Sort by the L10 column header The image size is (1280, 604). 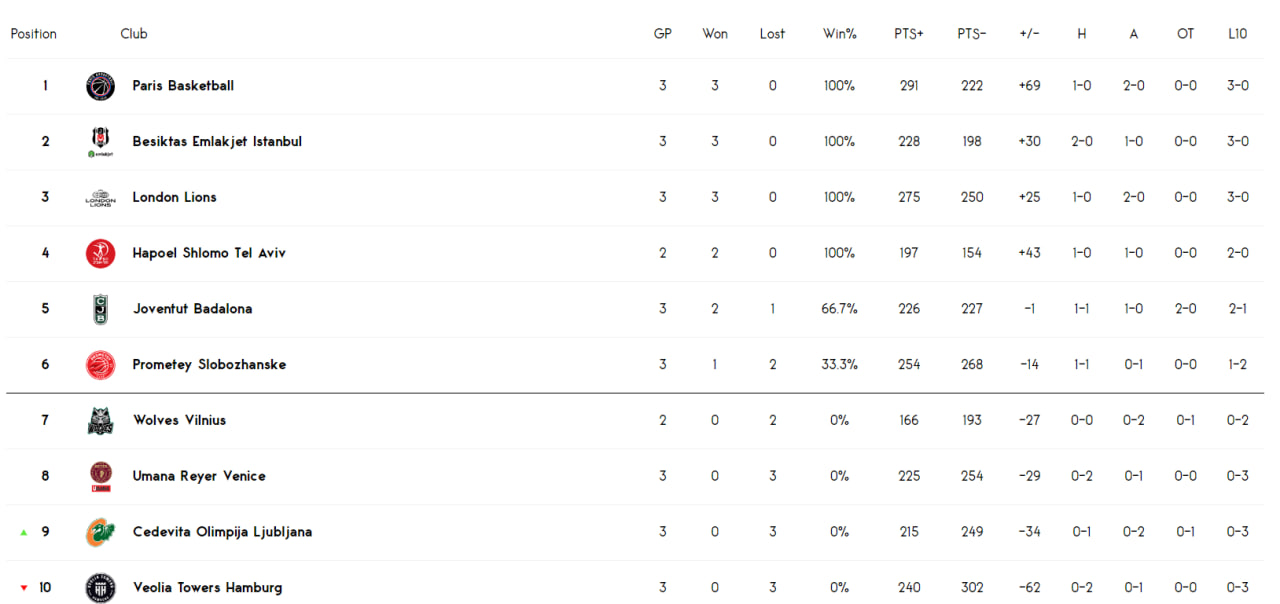(1238, 34)
